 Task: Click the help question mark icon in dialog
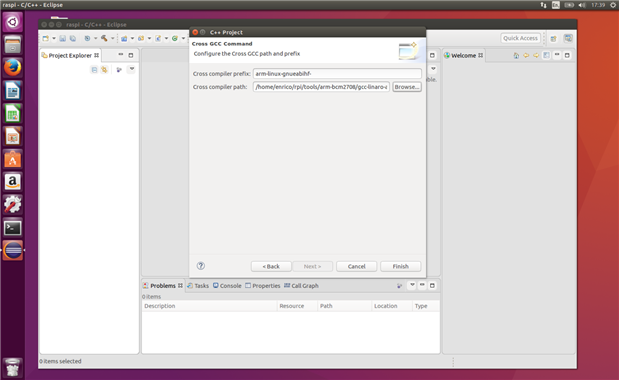[x=201, y=266]
